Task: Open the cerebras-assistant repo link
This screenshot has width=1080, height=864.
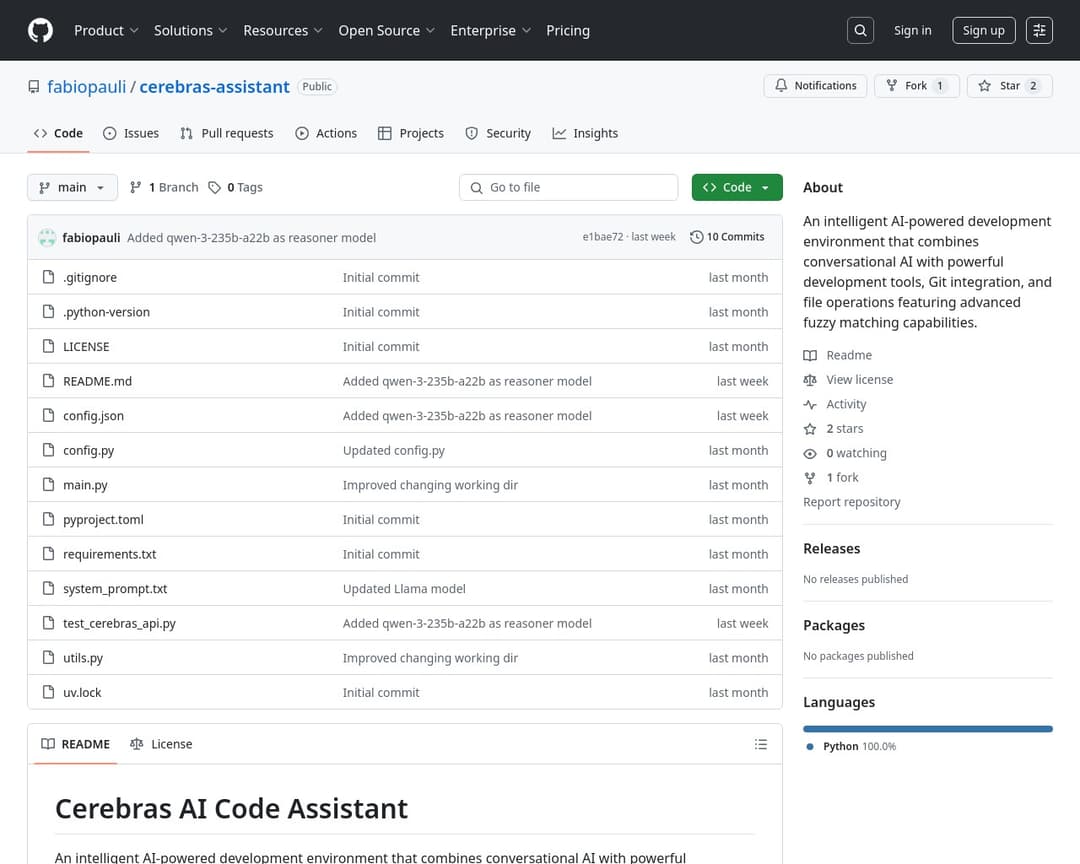Action: tap(214, 87)
